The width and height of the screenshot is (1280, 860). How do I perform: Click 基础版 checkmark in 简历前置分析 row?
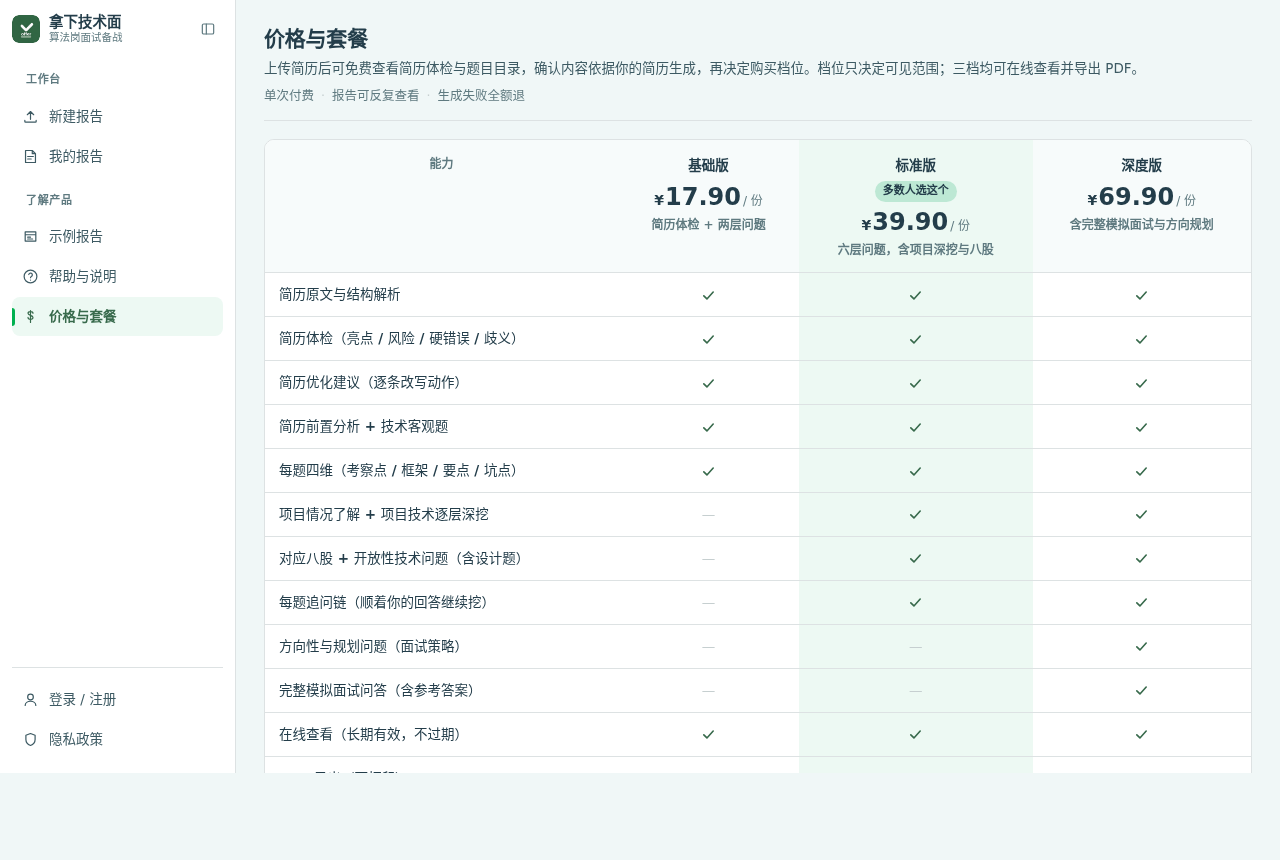(x=708, y=427)
